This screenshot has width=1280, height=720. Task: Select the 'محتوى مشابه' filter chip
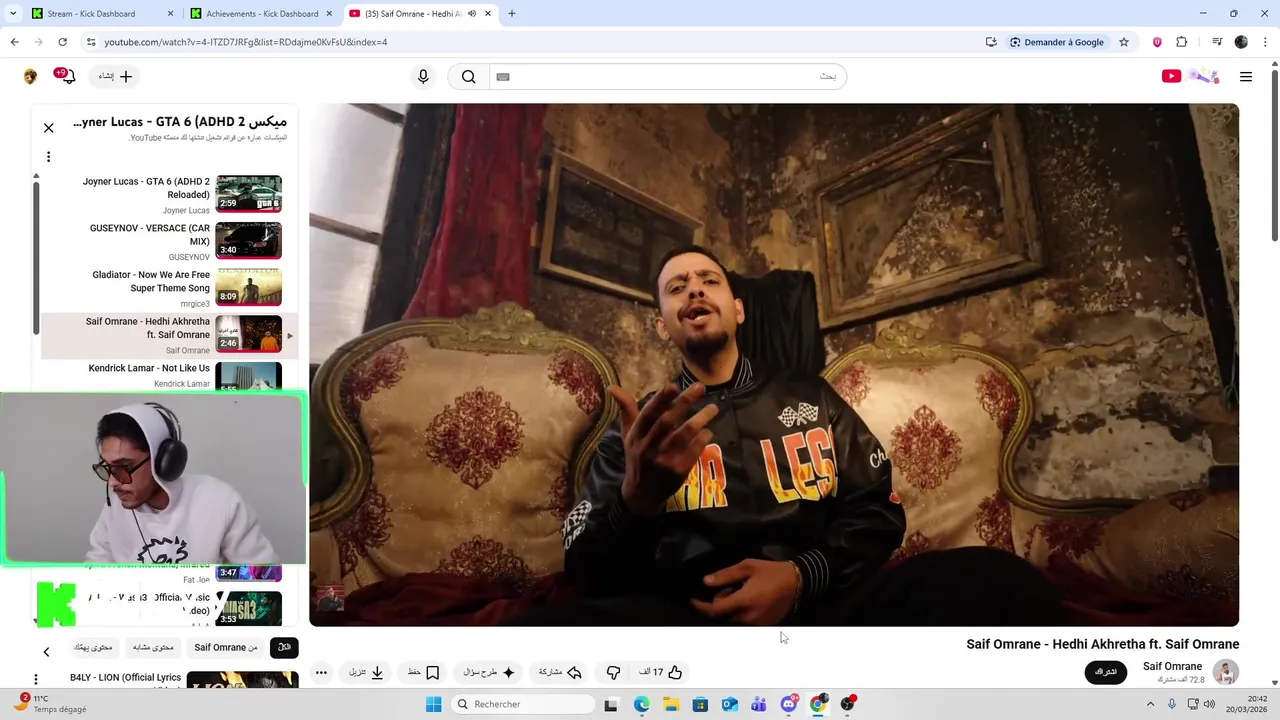[153, 648]
